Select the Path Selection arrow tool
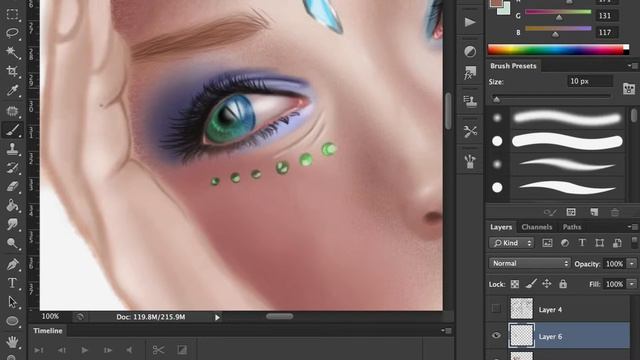Image resolution: width=640 pixels, height=360 pixels. (12, 302)
